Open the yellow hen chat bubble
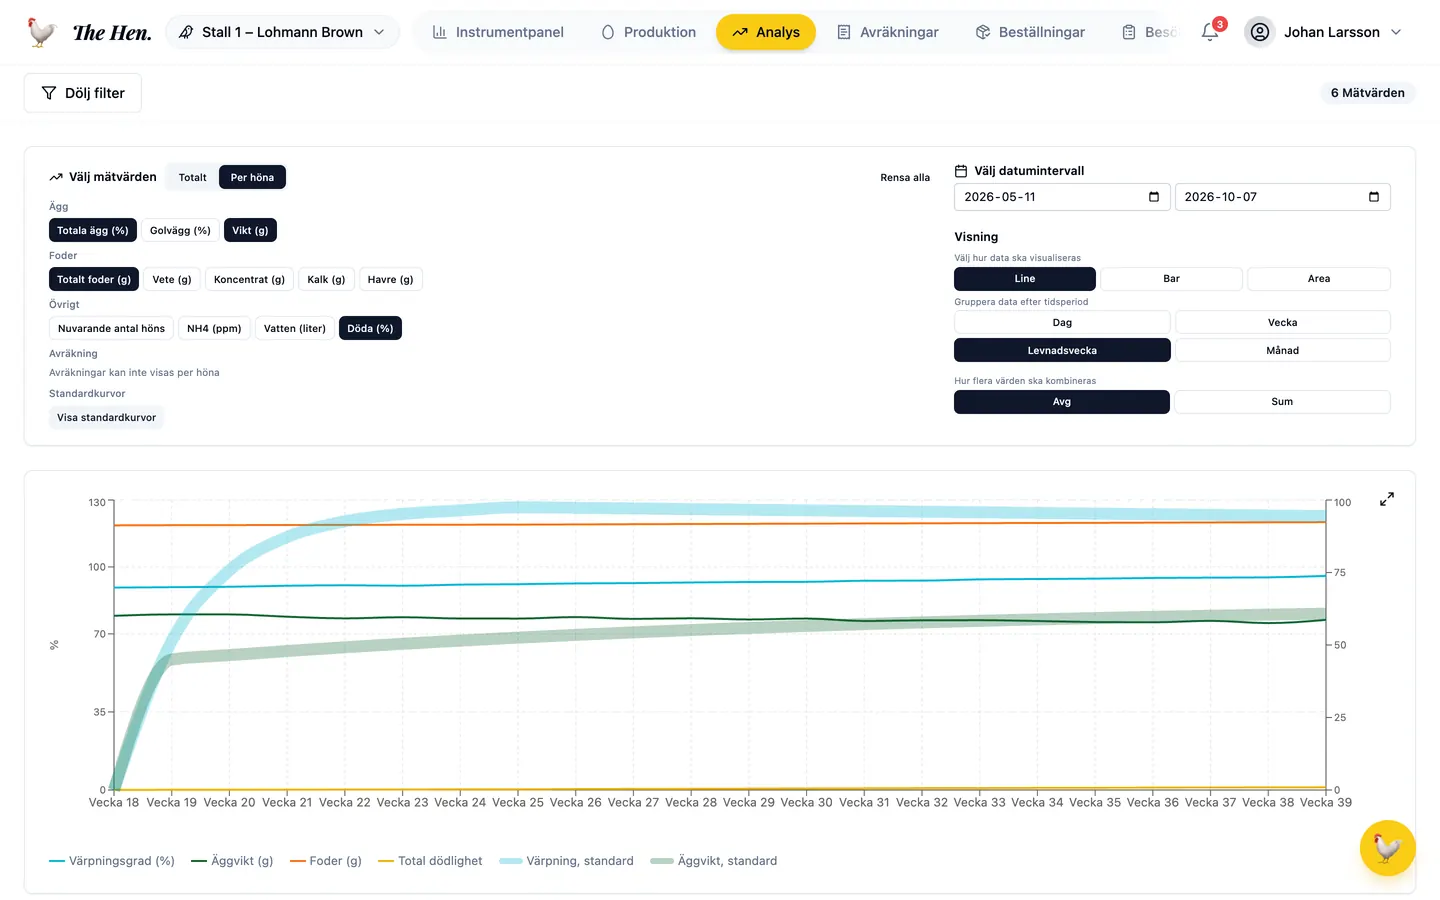Screen dimensions: 1440x900 point(1387,848)
